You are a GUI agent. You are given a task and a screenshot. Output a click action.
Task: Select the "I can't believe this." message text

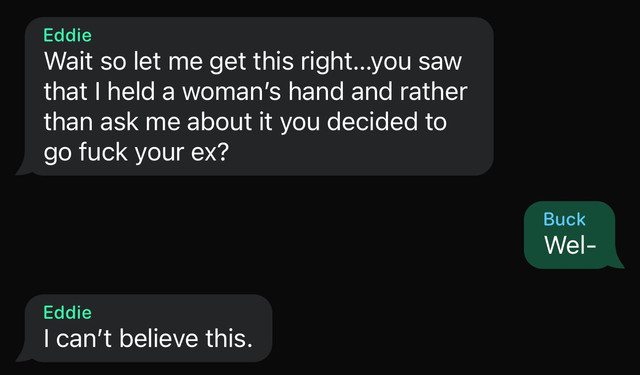(148, 338)
